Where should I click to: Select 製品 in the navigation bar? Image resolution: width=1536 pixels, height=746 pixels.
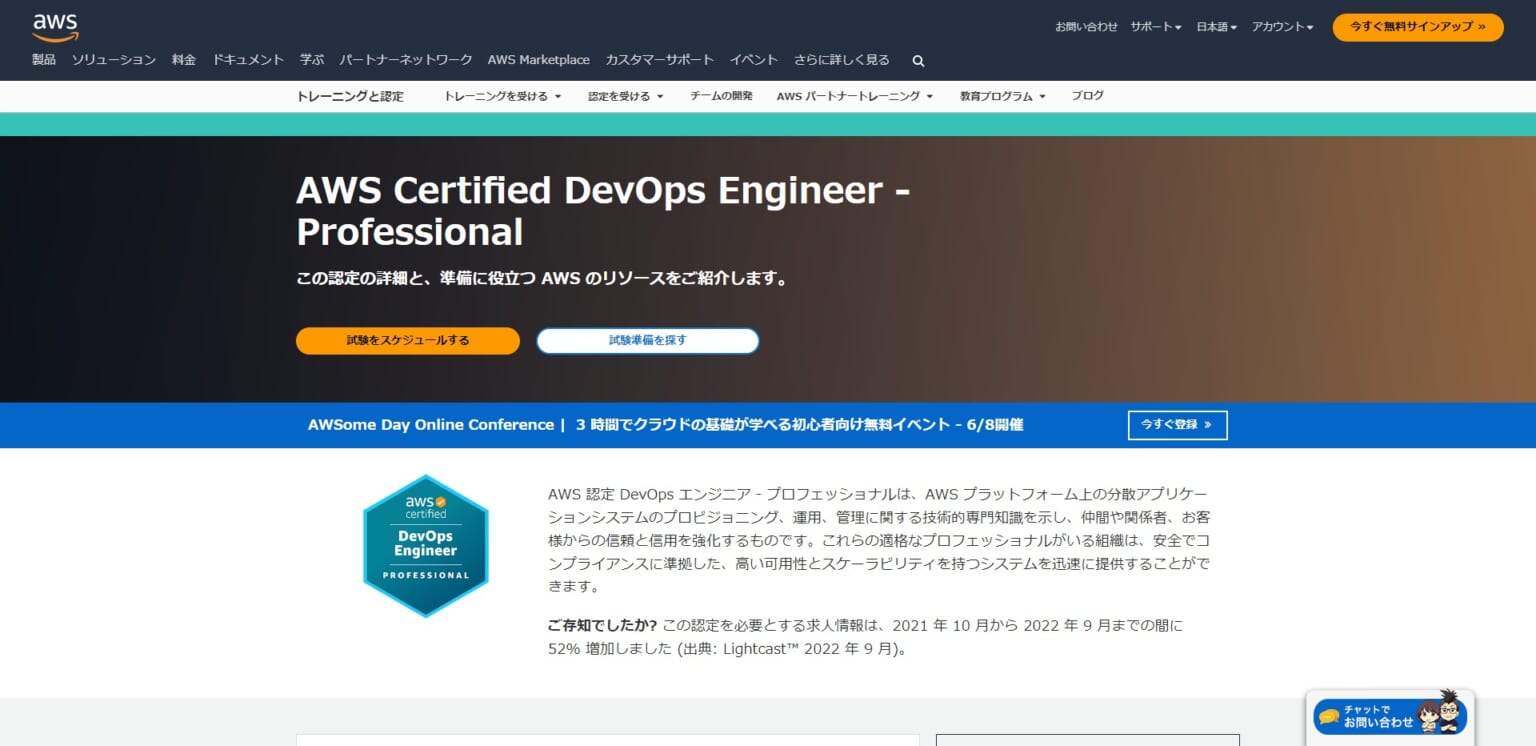point(44,60)
